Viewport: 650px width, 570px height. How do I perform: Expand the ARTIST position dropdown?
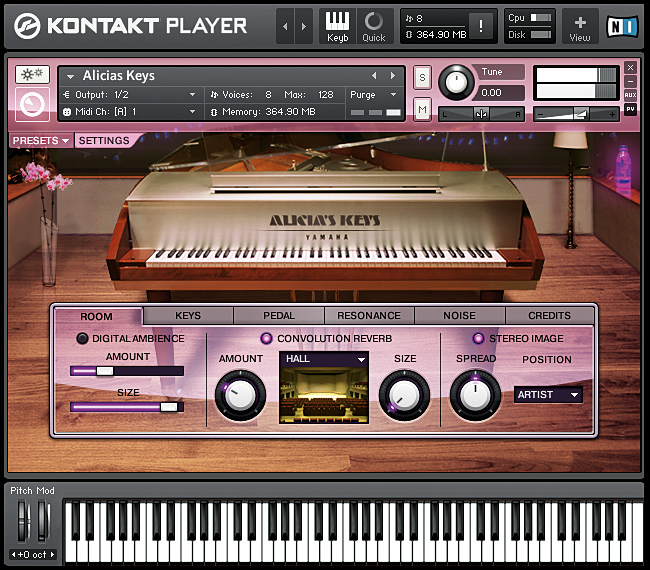pyautogui.click(x=548, y=395)
